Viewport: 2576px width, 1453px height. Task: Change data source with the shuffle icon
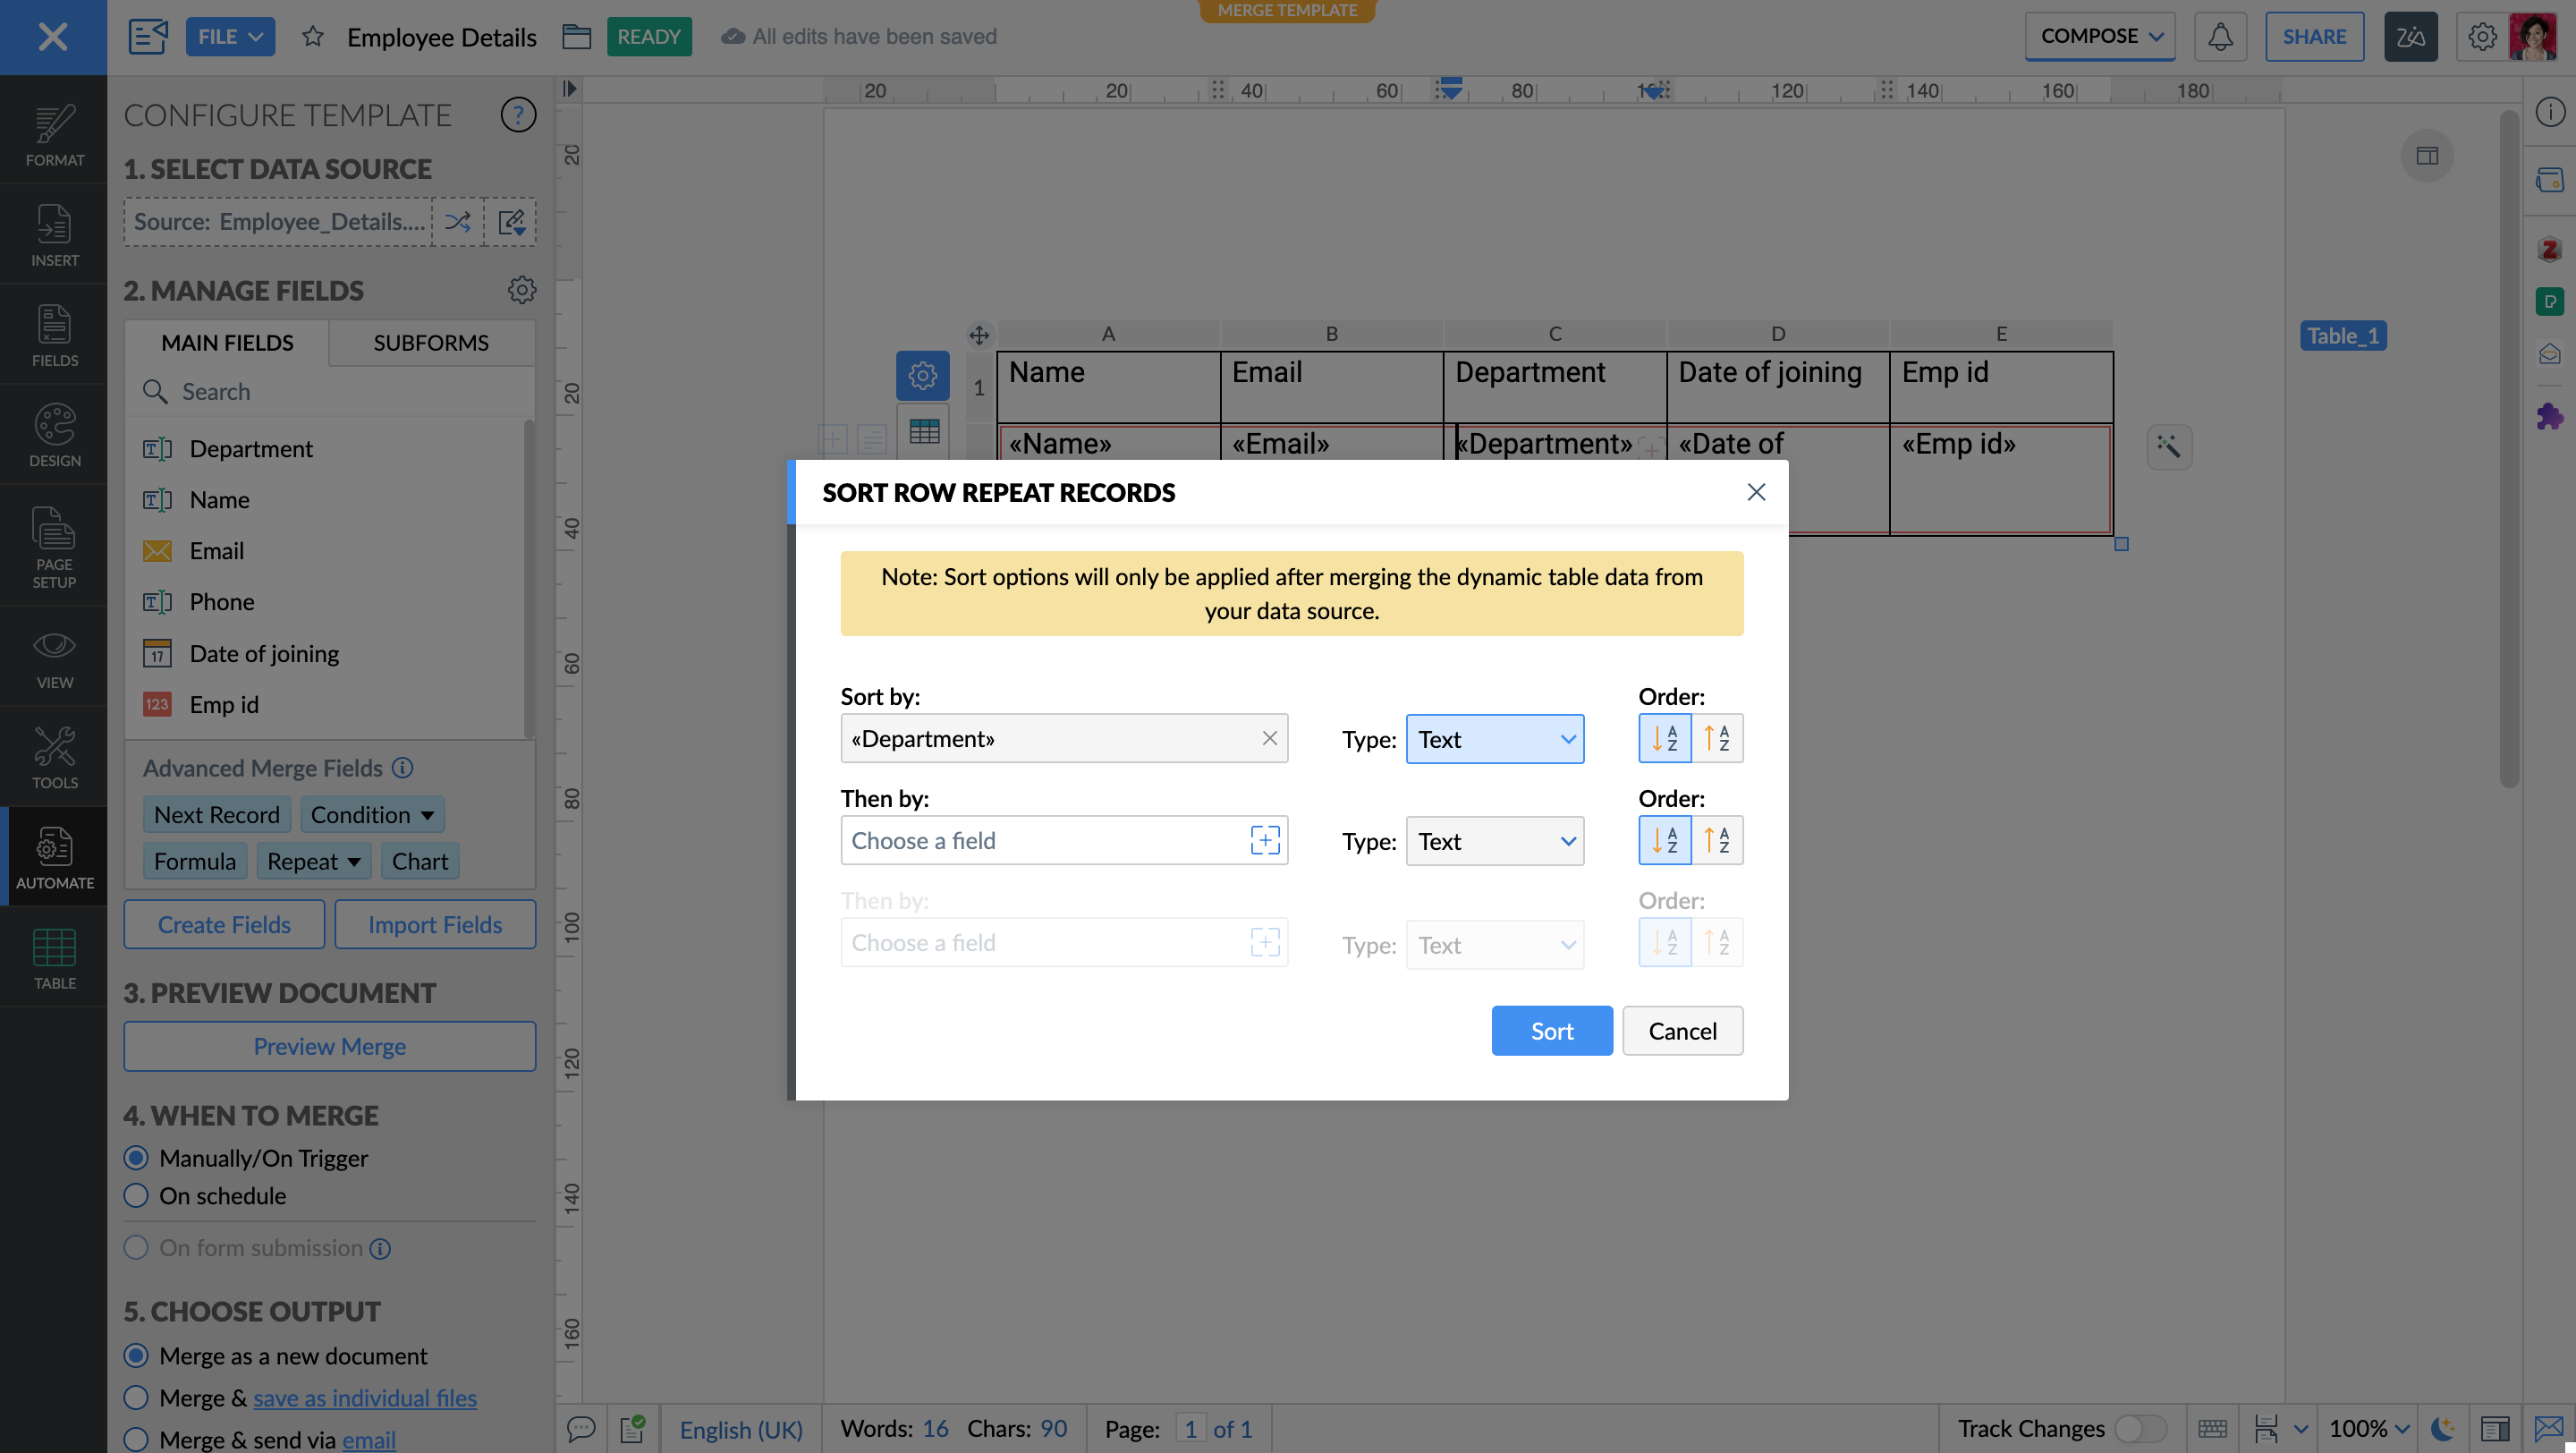[x=458, y=221]
